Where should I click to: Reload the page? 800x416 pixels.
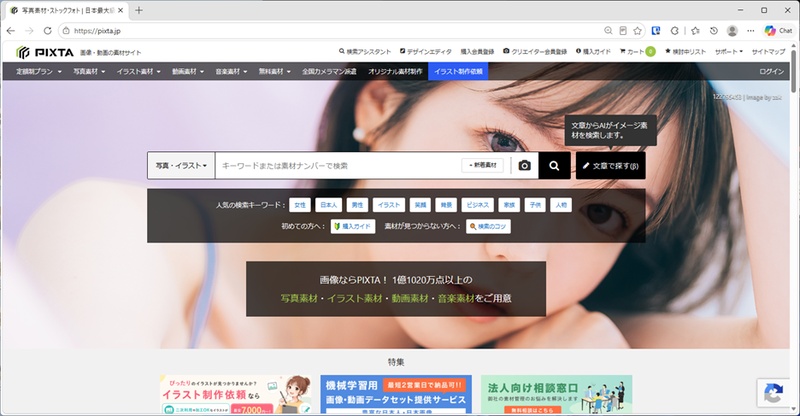pos(47,31)
